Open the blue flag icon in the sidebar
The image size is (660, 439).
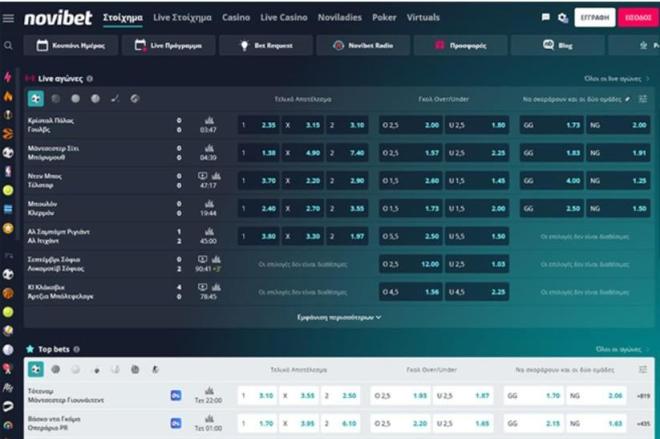pyautogui.click(x=8, y=209)
